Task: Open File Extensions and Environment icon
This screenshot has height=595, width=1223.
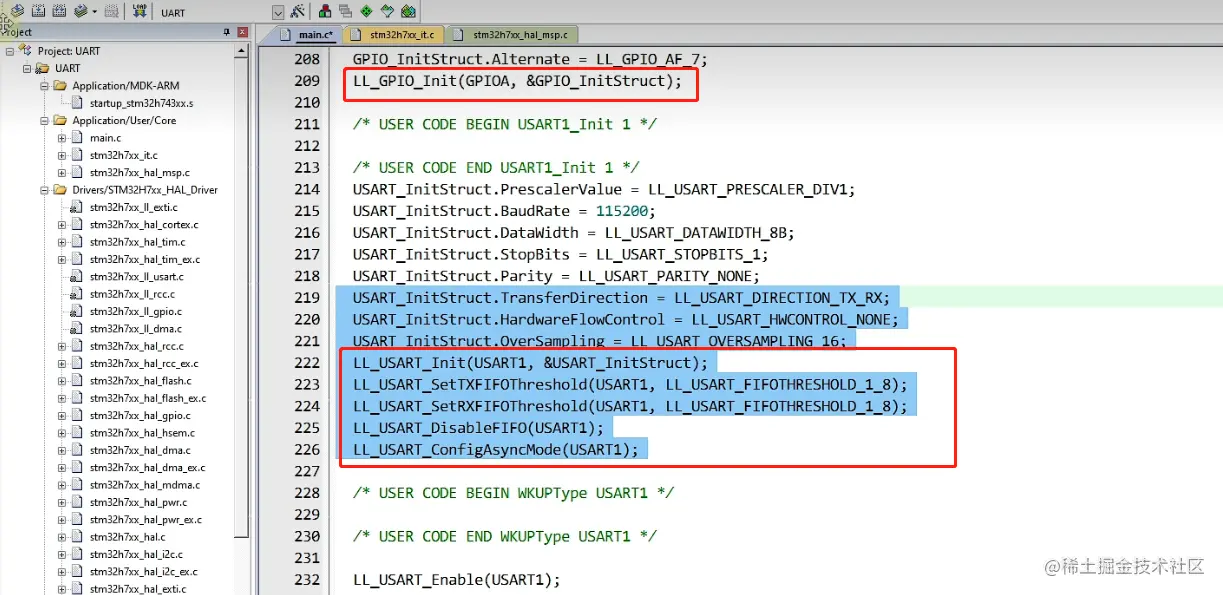Action: tap(325, 12)
